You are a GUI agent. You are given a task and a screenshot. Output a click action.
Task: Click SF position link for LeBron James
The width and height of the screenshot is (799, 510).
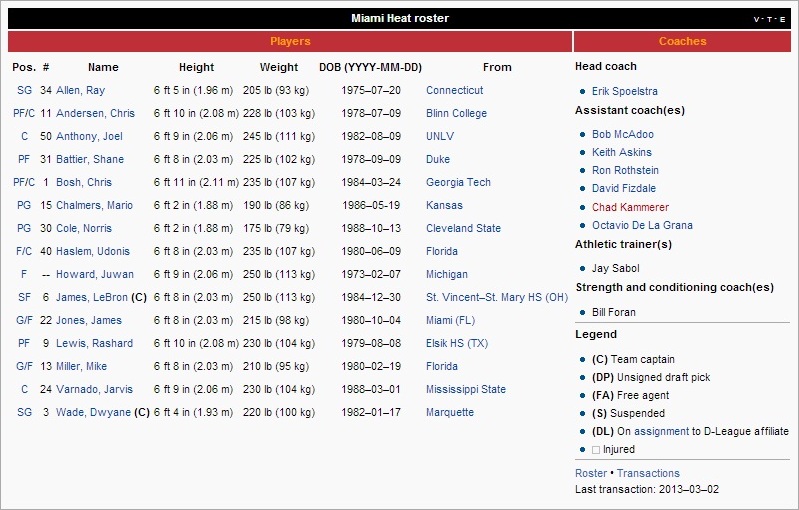click(x=24, y=297)
